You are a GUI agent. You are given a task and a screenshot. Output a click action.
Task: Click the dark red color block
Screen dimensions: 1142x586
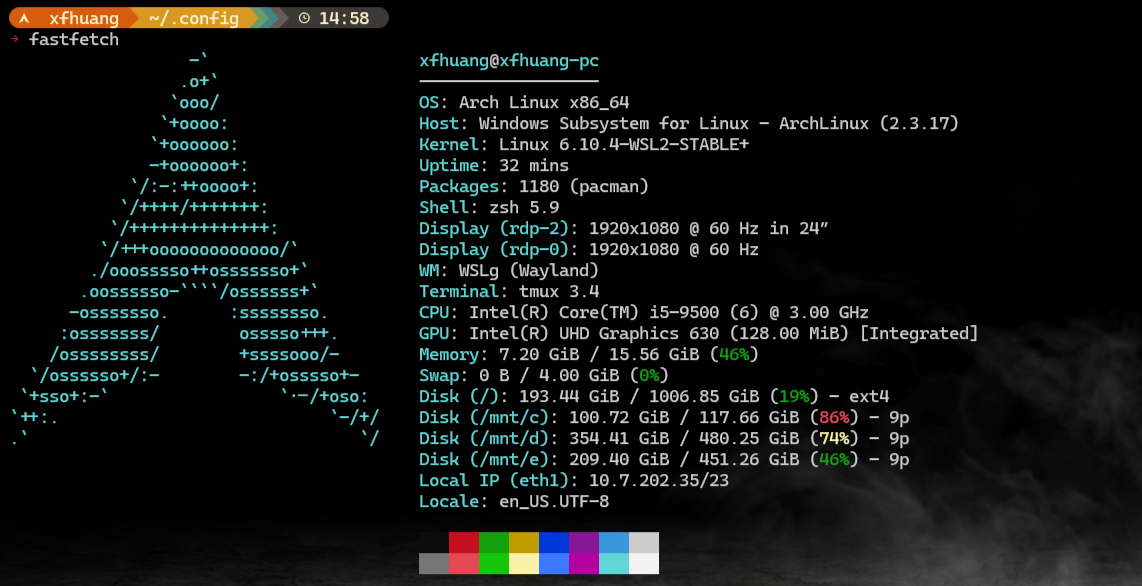pos(464,542)
